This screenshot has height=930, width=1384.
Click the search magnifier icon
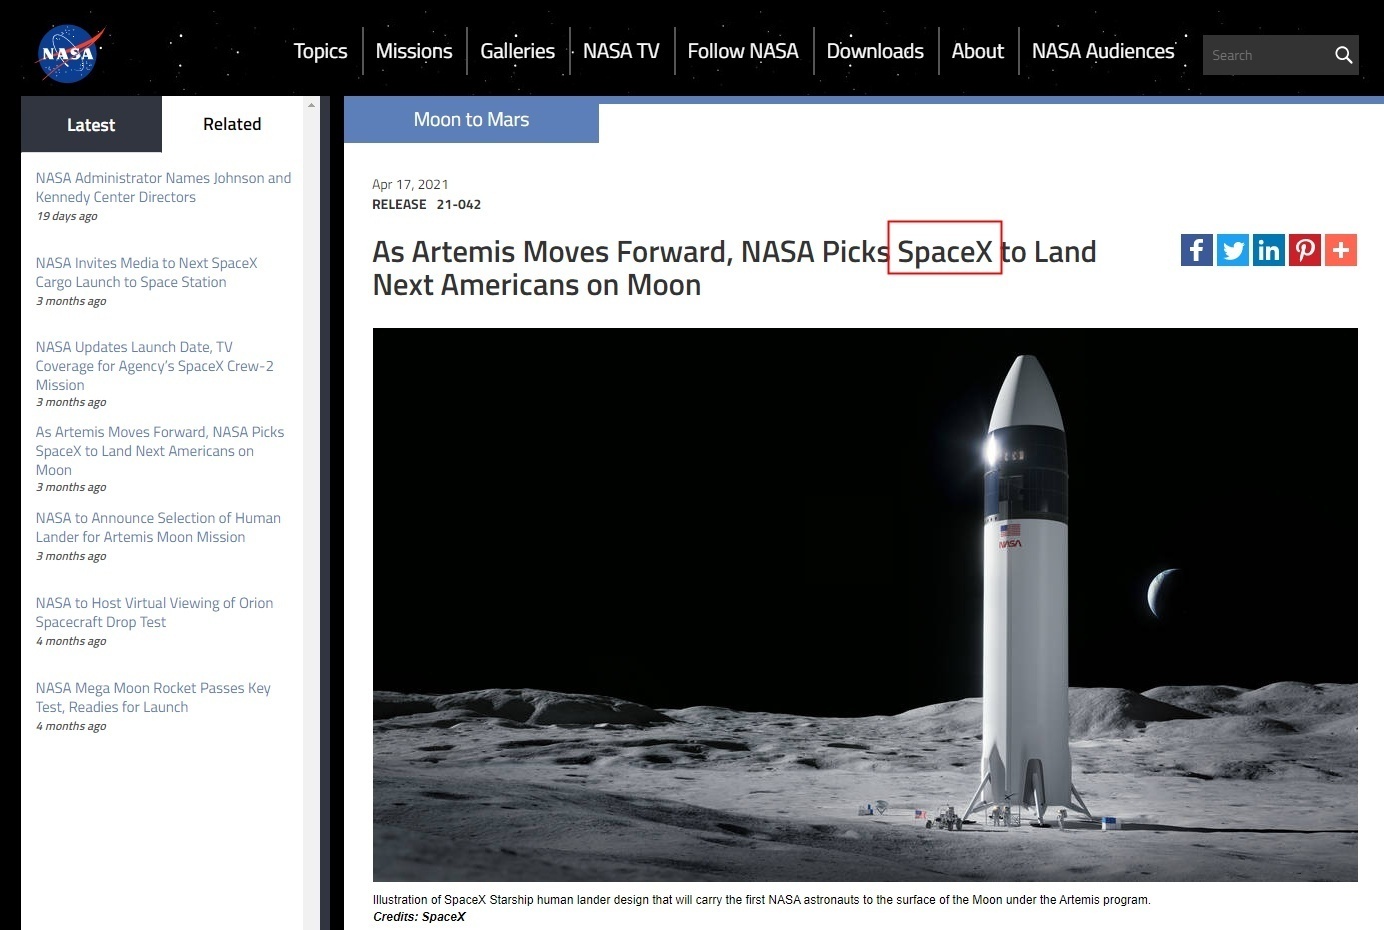click(x=1343, y=55)
